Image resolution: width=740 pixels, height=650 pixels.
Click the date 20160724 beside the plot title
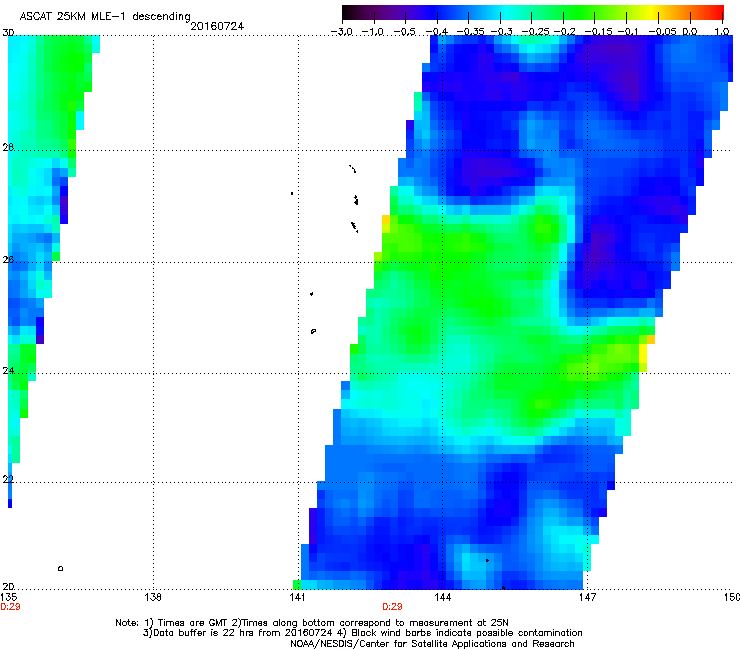(x=217, y=26)
